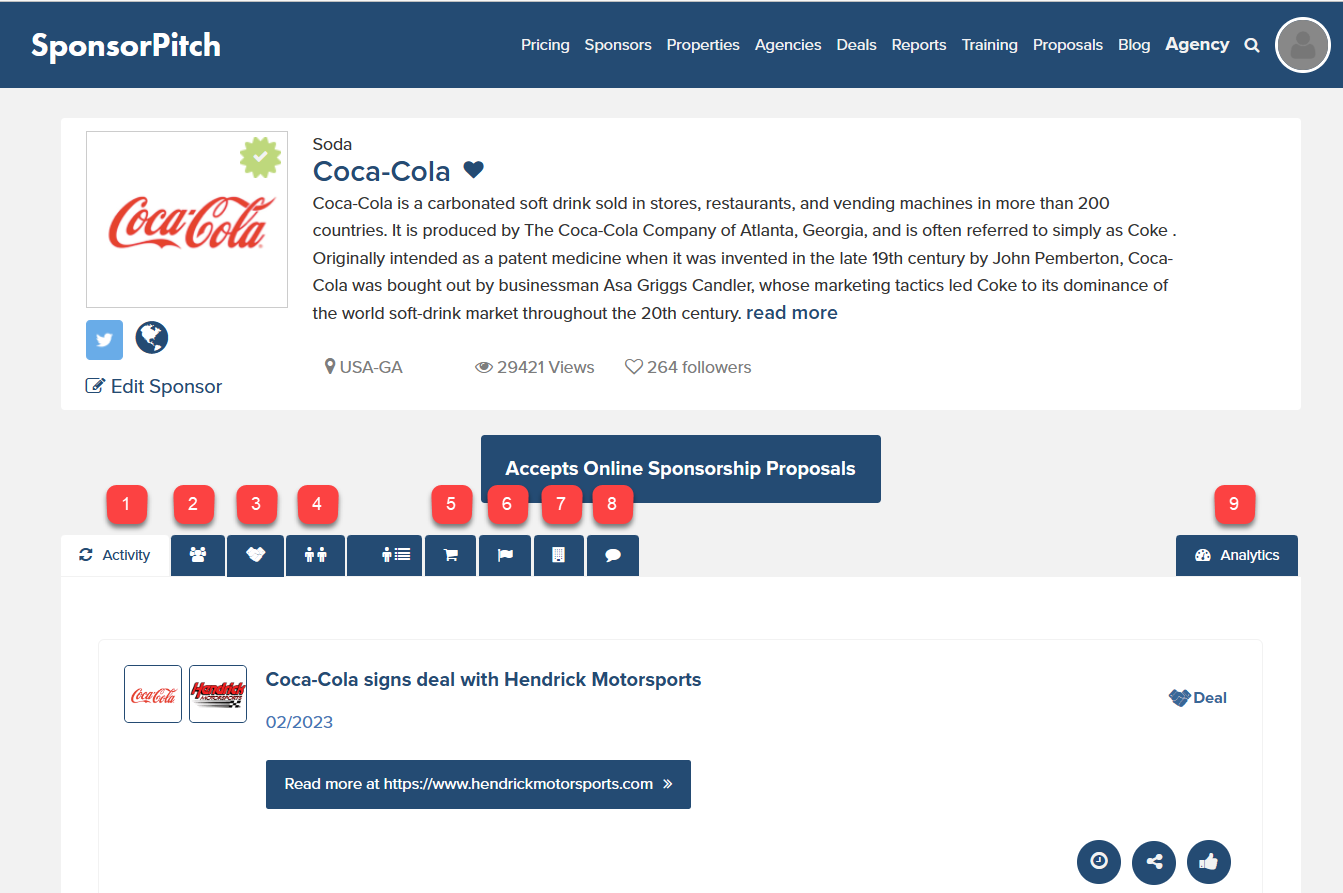This screenshot has height=893, width=1343.
Task: Open the Proposals menu item
Action: click(x=1068, y=45)
